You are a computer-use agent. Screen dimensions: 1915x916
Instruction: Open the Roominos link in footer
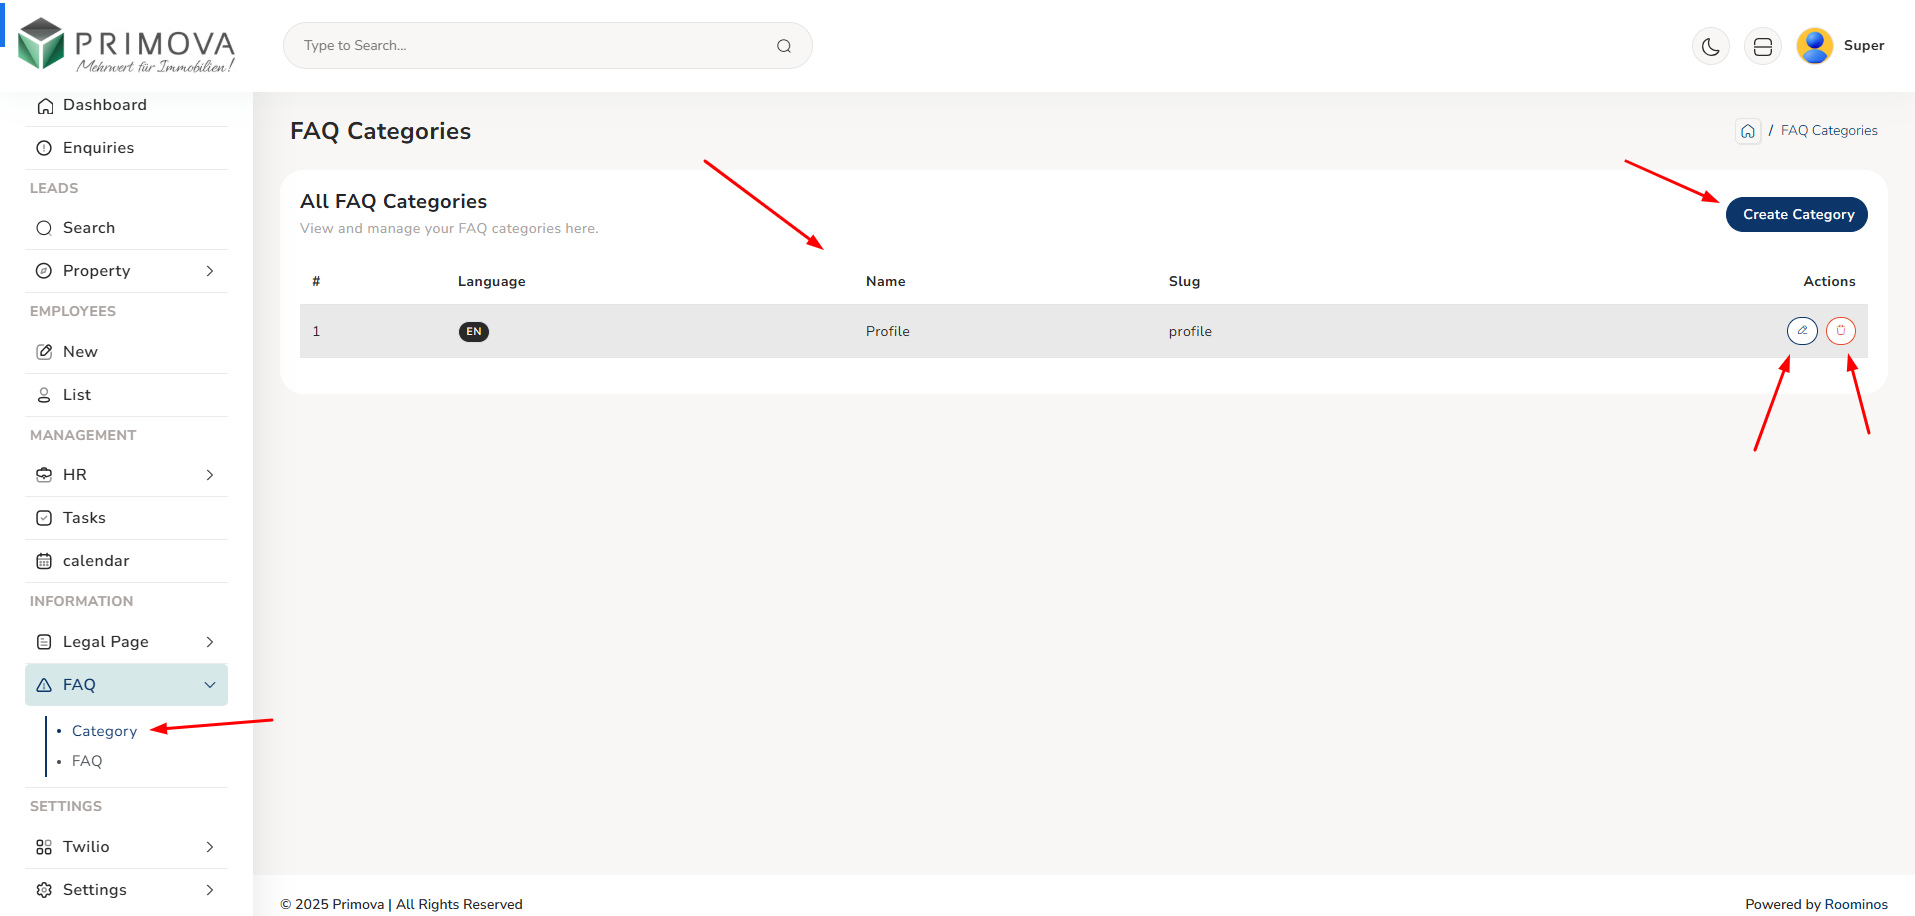(1856, 904)
